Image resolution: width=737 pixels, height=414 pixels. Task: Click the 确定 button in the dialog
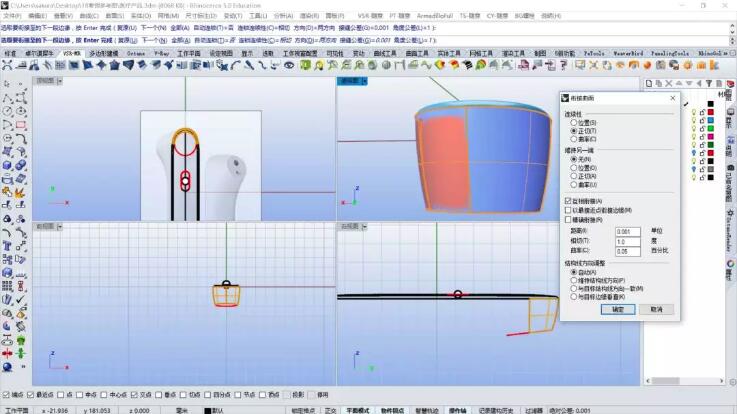point(617,309)
